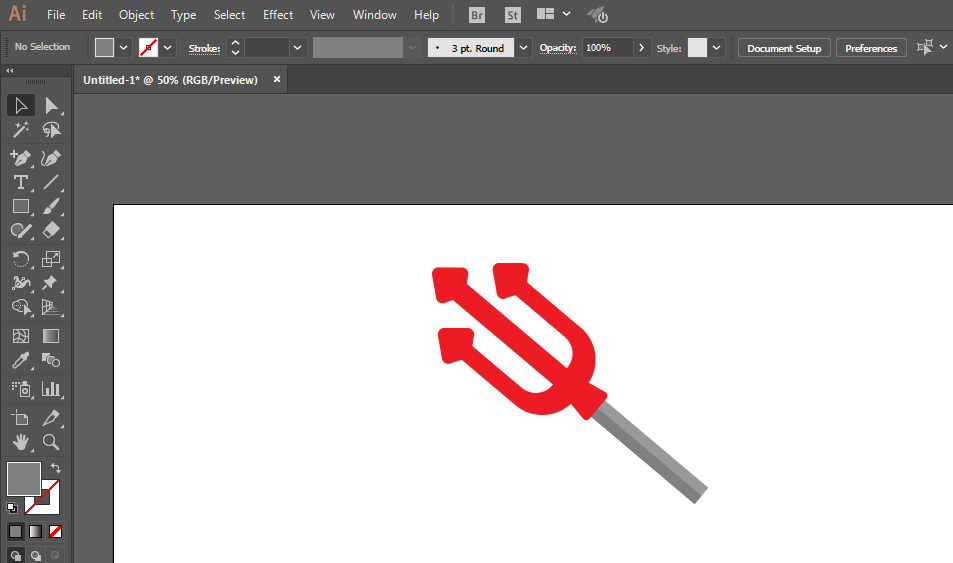
Task: Select the Lasso tool
Action: coord(51,130)
